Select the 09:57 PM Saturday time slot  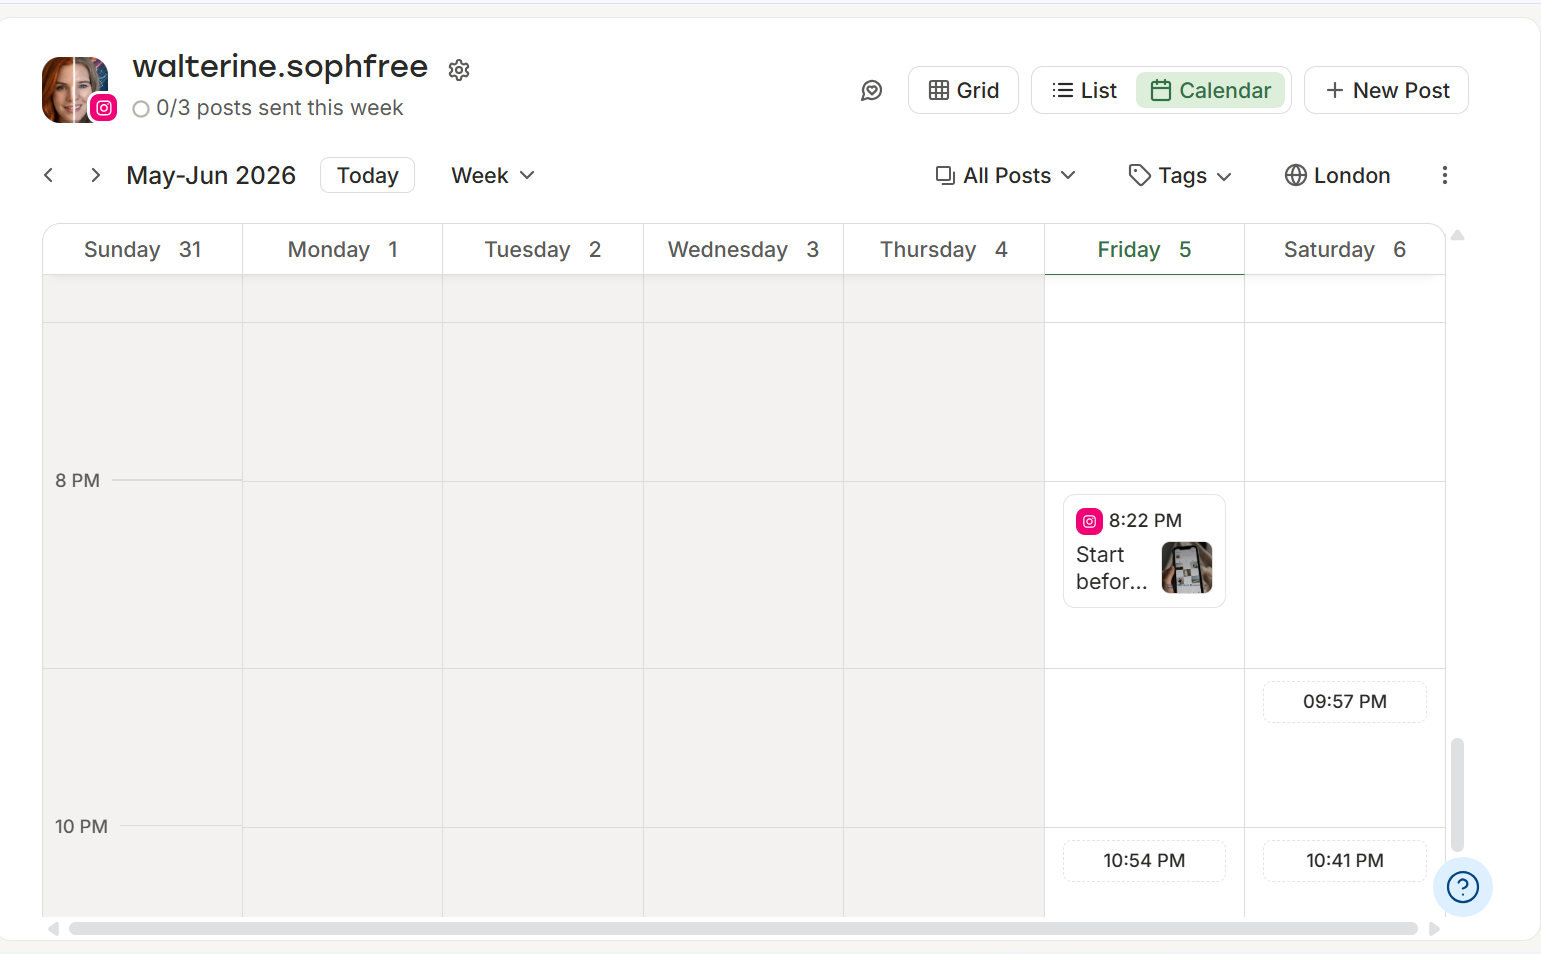[x=1345, y=702]
